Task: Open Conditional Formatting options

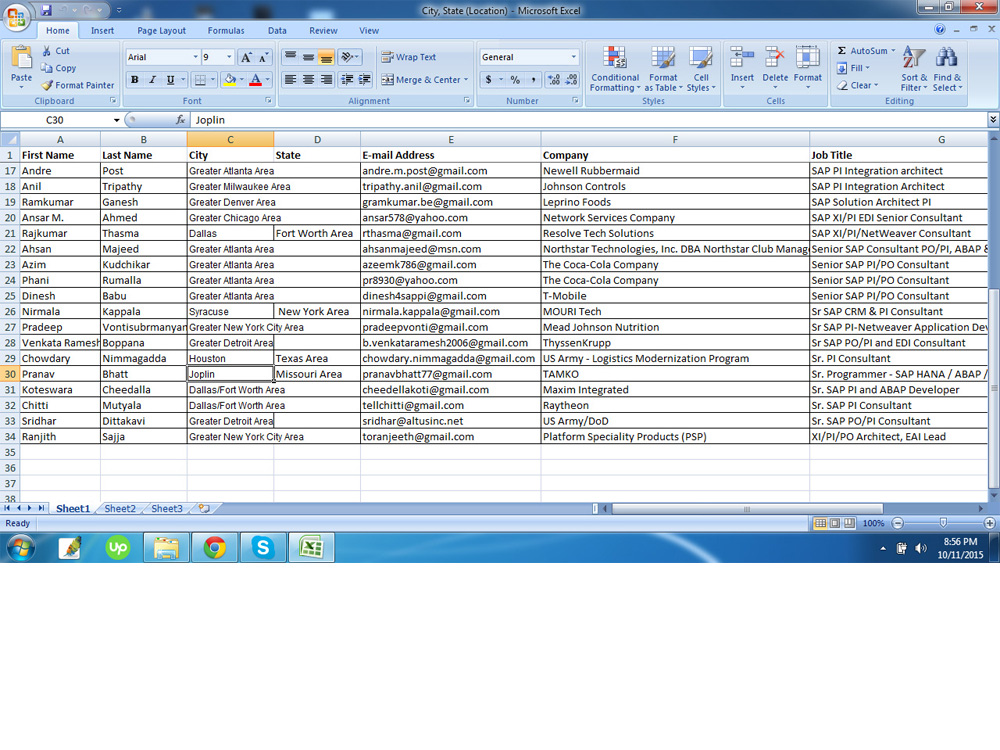Action: 615,70
